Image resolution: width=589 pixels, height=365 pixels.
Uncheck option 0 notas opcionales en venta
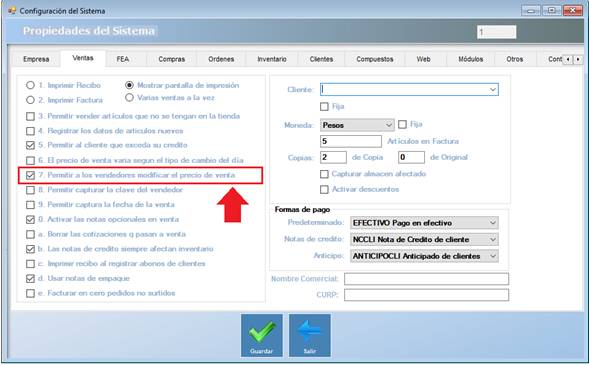point(30,219)
